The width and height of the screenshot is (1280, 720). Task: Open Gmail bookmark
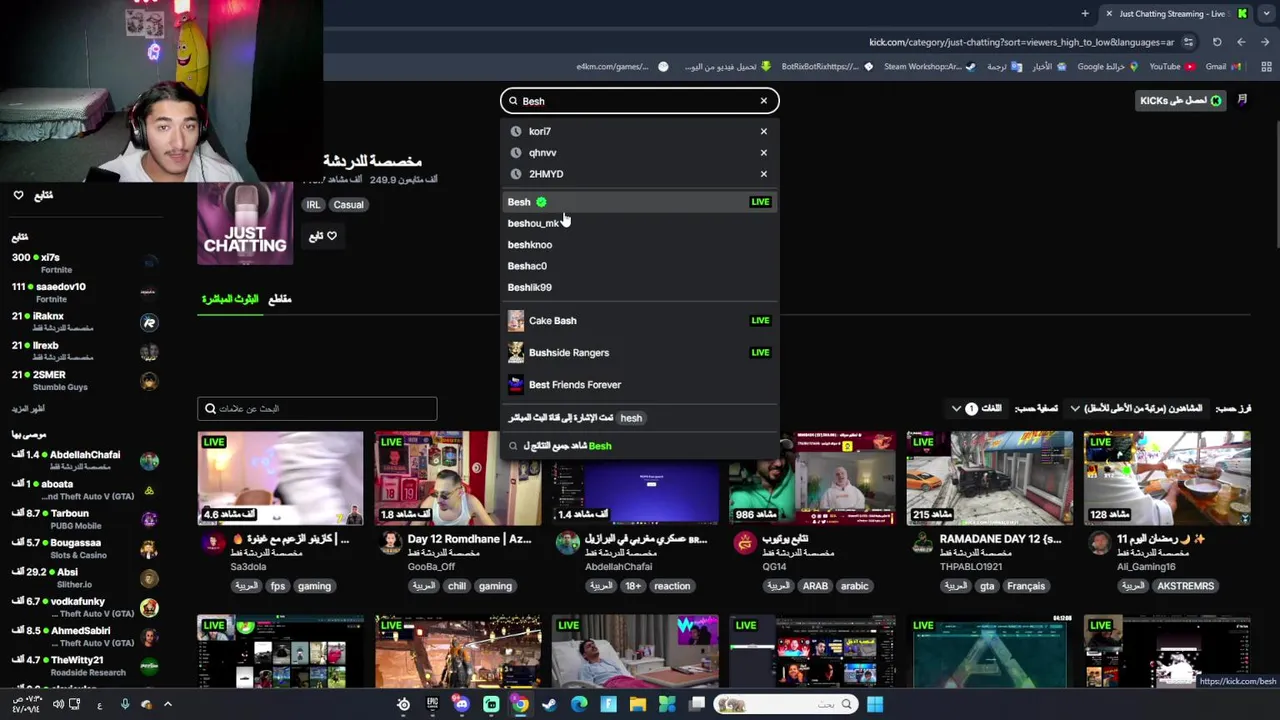click(x=1222, y=67)
